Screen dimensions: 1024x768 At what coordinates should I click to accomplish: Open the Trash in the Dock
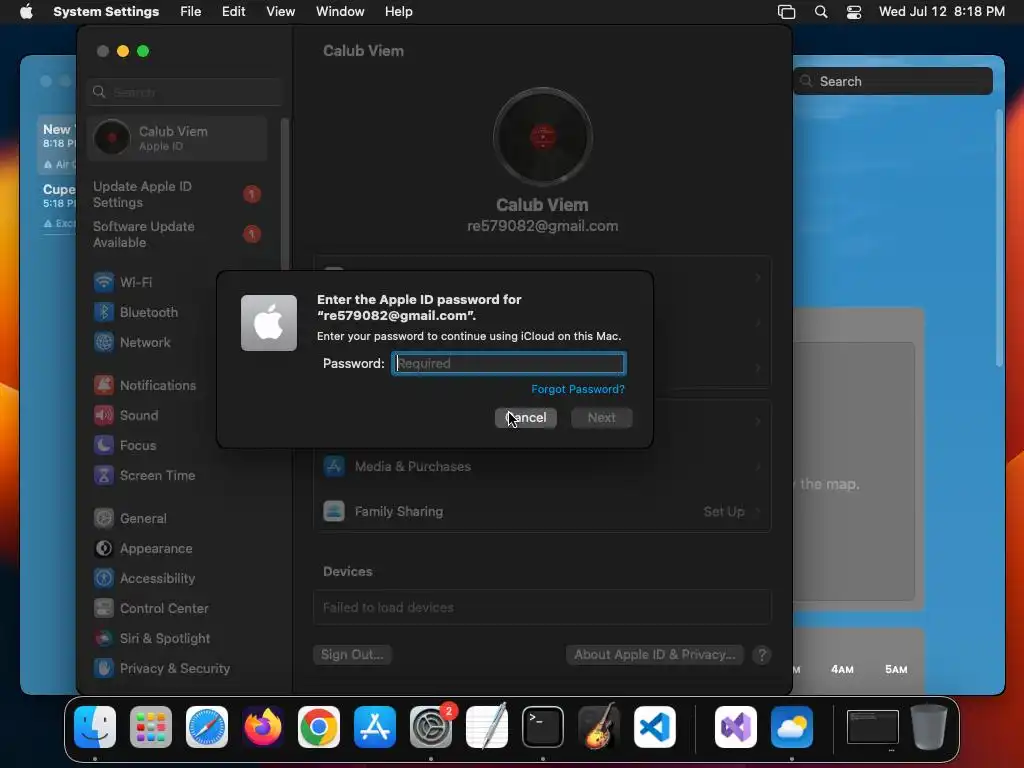coord(929,727)
